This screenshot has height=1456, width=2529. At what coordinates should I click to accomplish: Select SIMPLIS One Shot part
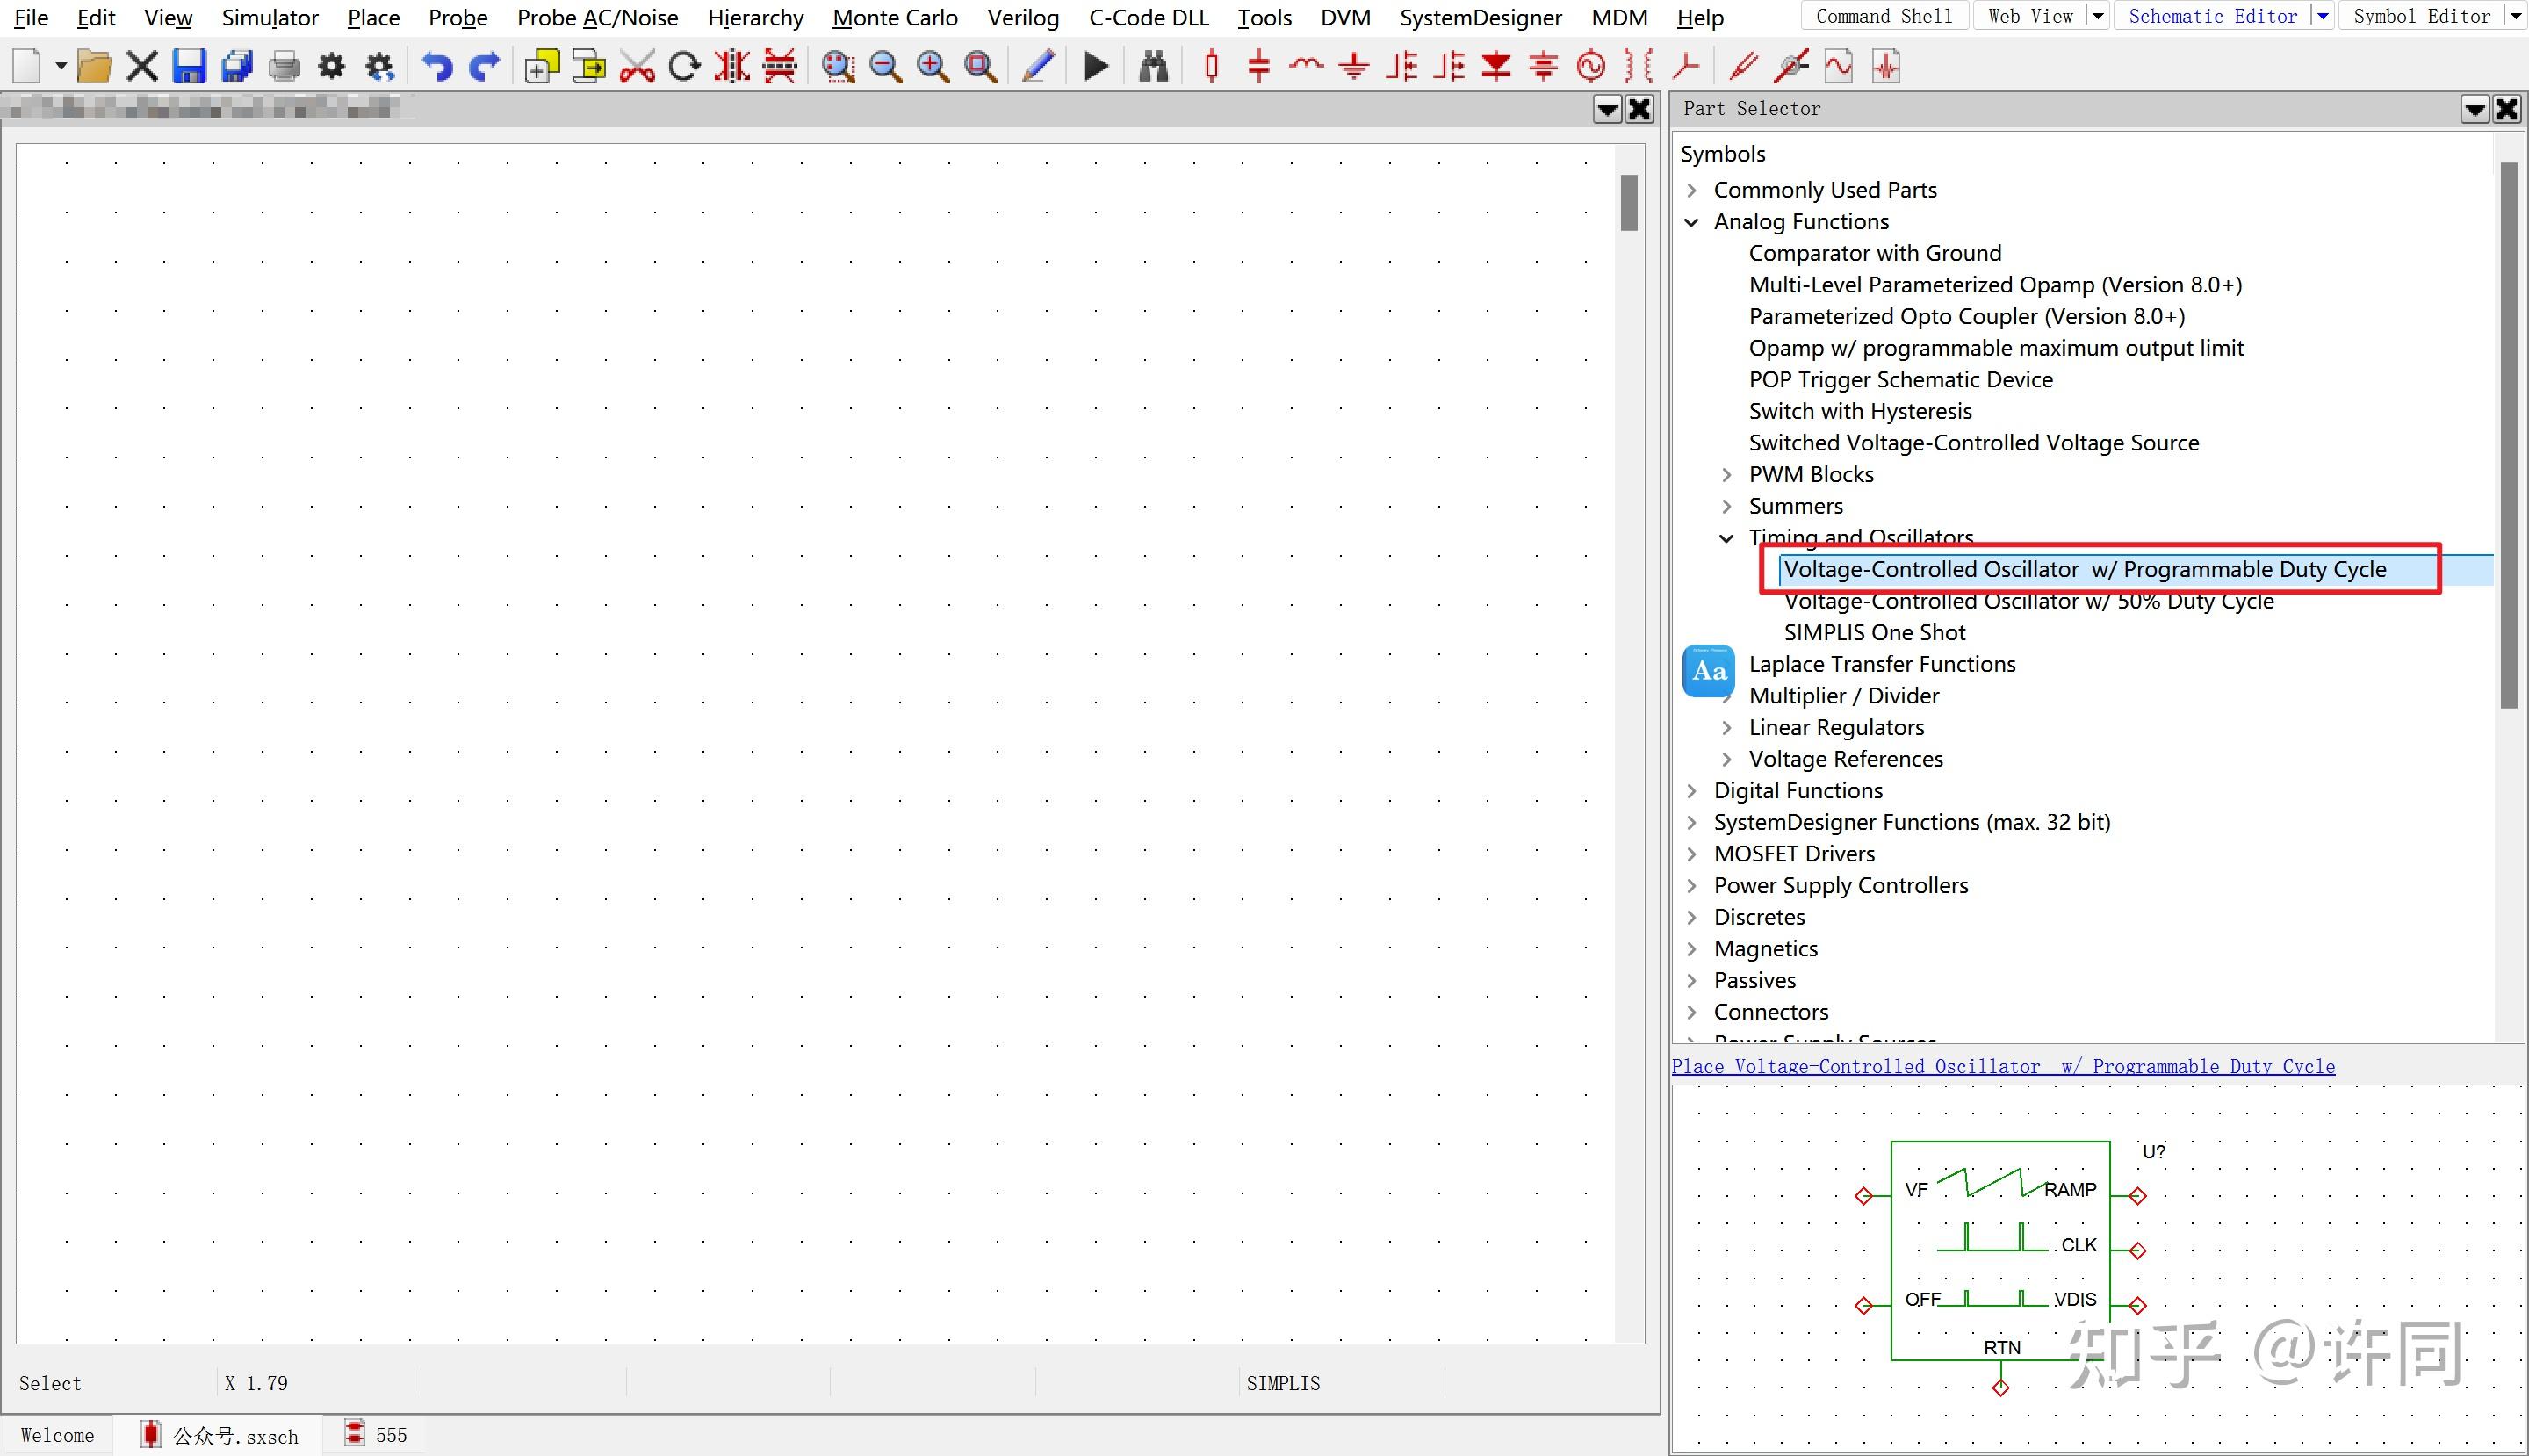(1874, 633)
